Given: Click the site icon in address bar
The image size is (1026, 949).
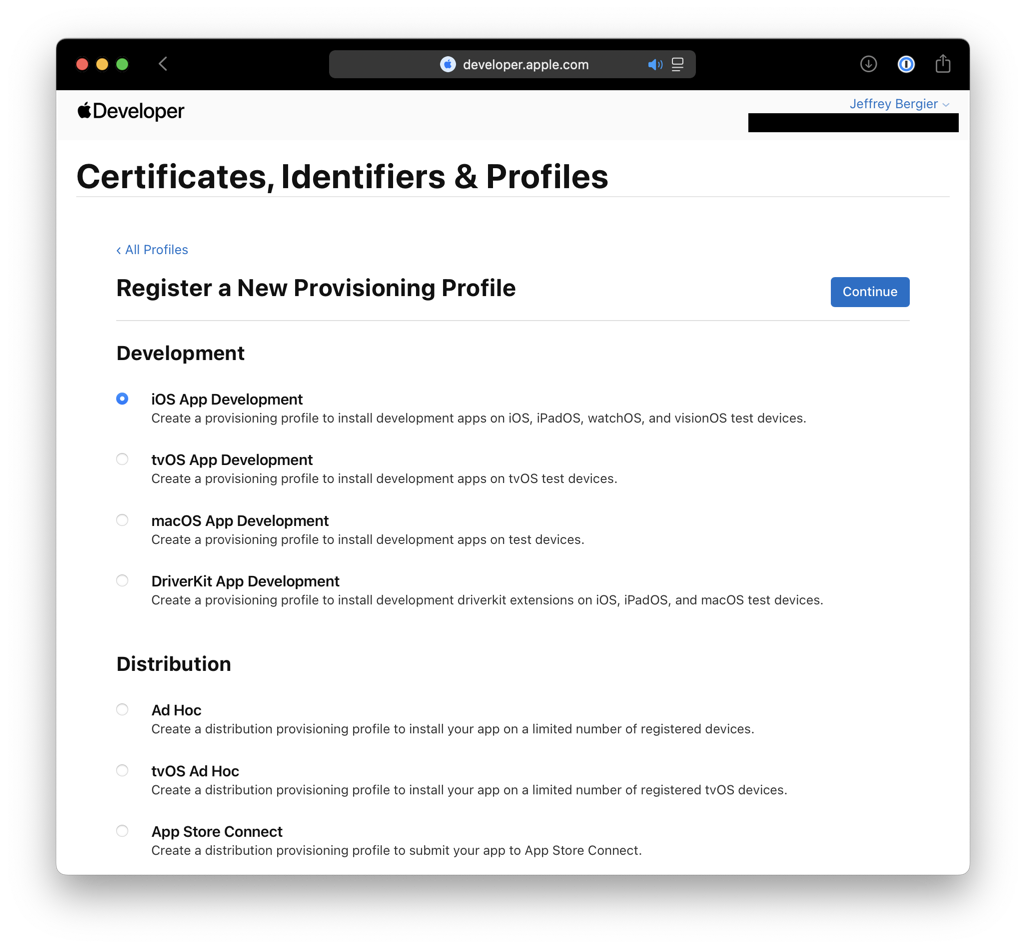Looking at the screenshot, I should [448, 65].
